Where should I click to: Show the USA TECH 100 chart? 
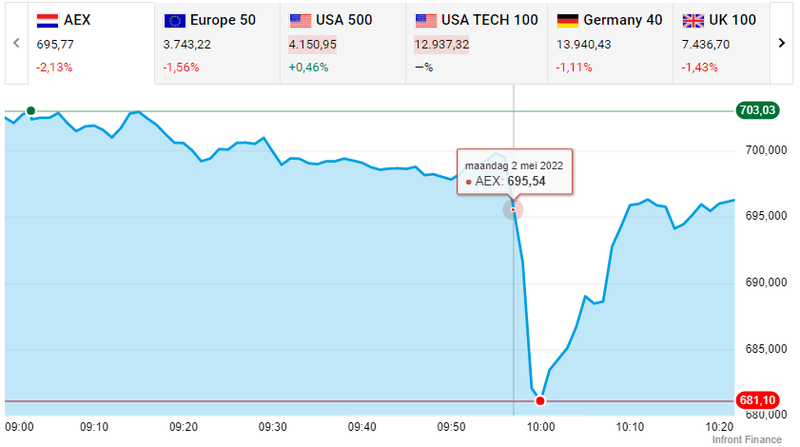coord(476,43)
